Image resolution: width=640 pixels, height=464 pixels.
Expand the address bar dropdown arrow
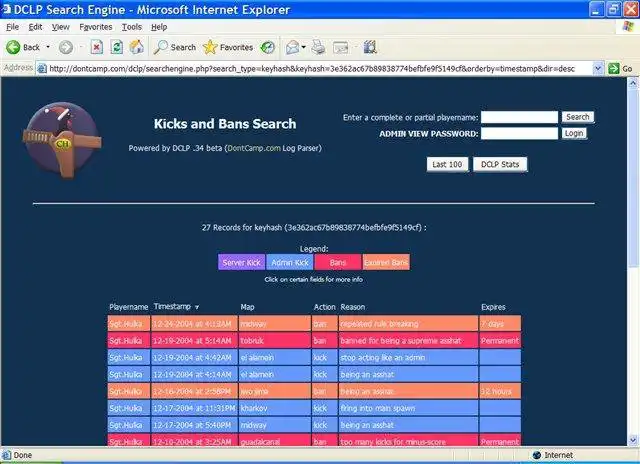598,69
